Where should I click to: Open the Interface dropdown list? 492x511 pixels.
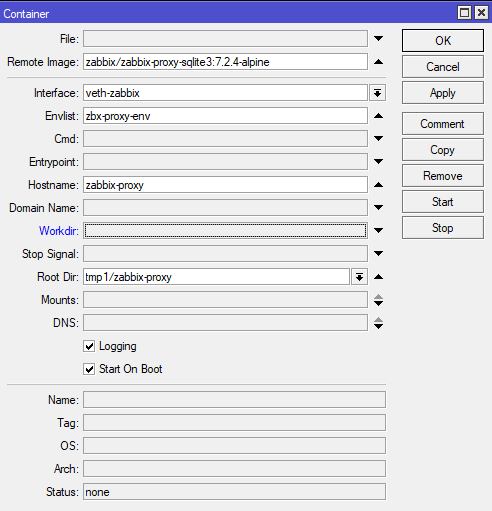coord(377,93)
